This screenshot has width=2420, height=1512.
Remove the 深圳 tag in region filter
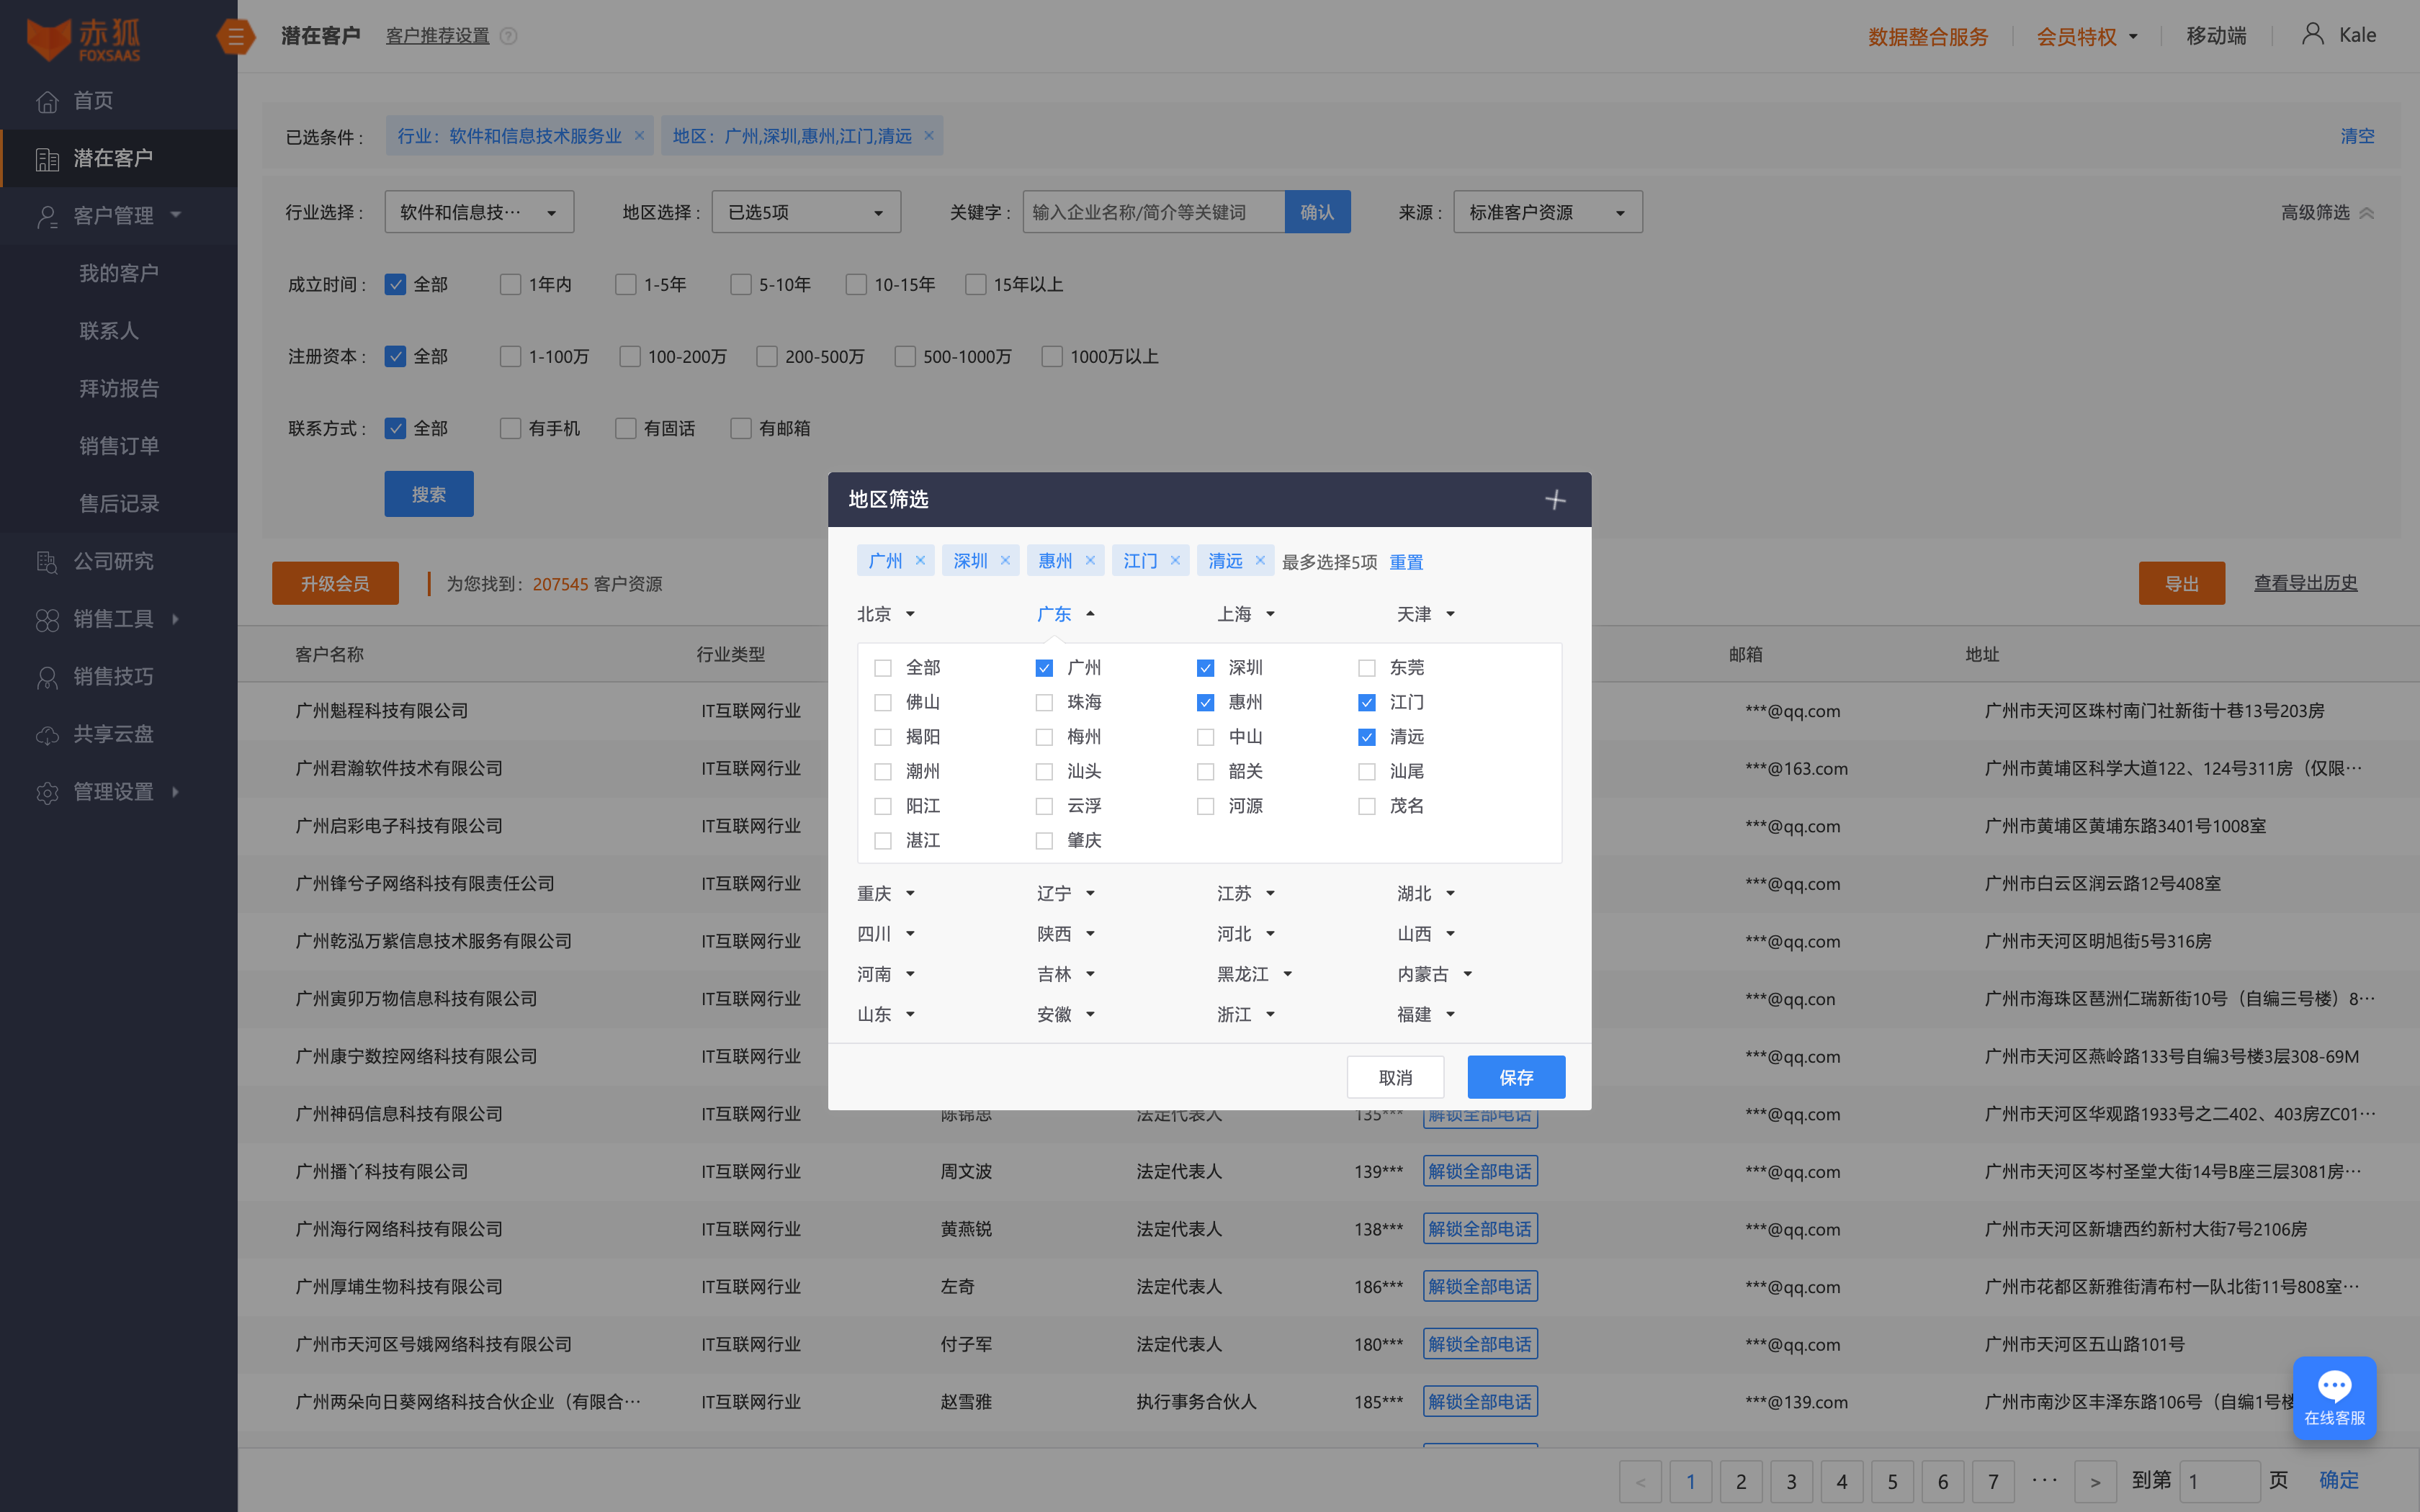pyautogui.click(x=1005, y=561)
